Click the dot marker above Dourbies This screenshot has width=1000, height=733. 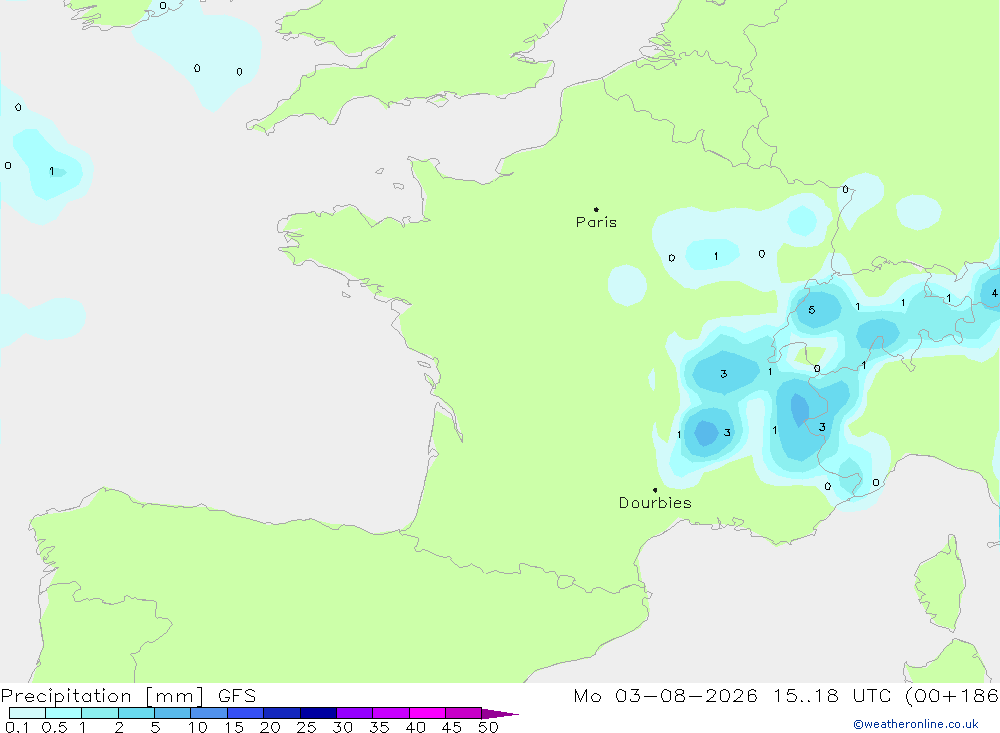pyautogui.click(x=655, y=490)
